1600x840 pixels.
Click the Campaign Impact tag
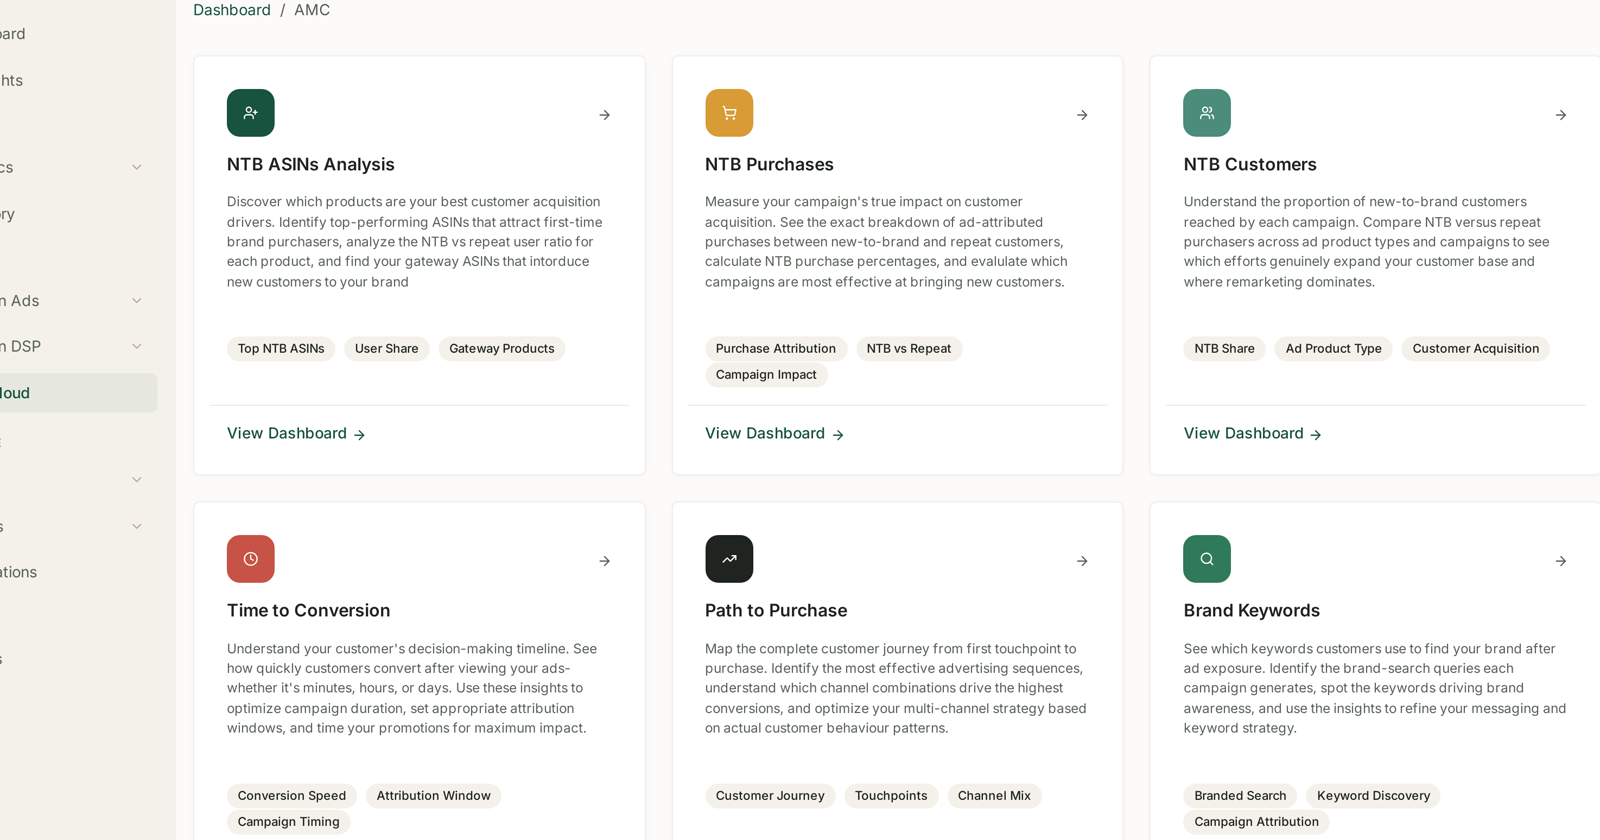(766, 375)
